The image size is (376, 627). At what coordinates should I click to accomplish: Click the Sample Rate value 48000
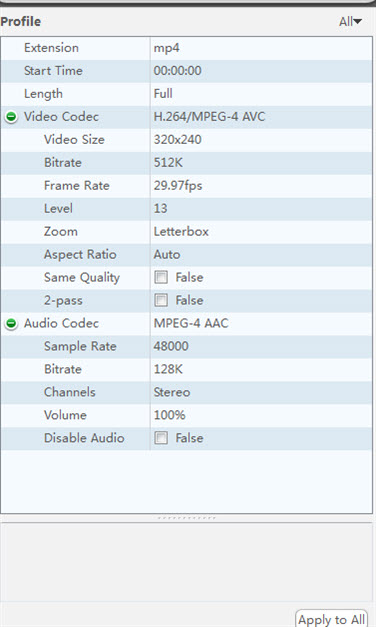click(x=171, y=346)
